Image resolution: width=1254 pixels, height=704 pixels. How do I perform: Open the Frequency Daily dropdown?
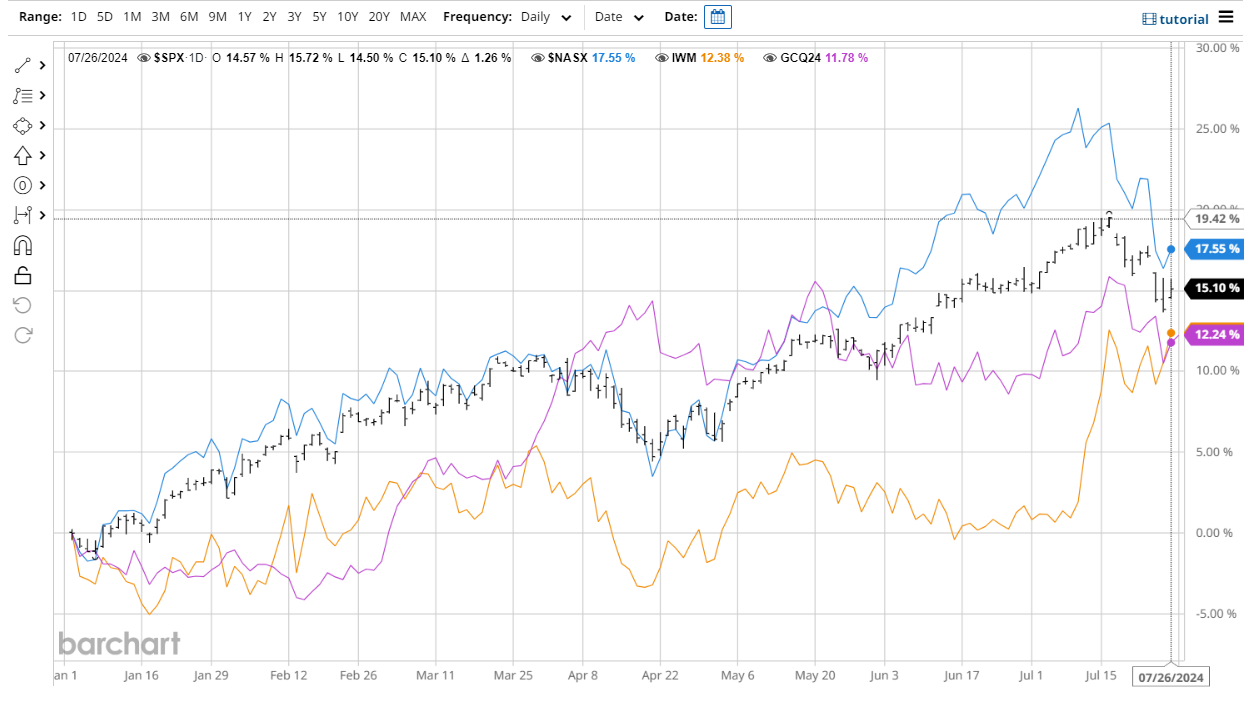[x=547, y=17]
